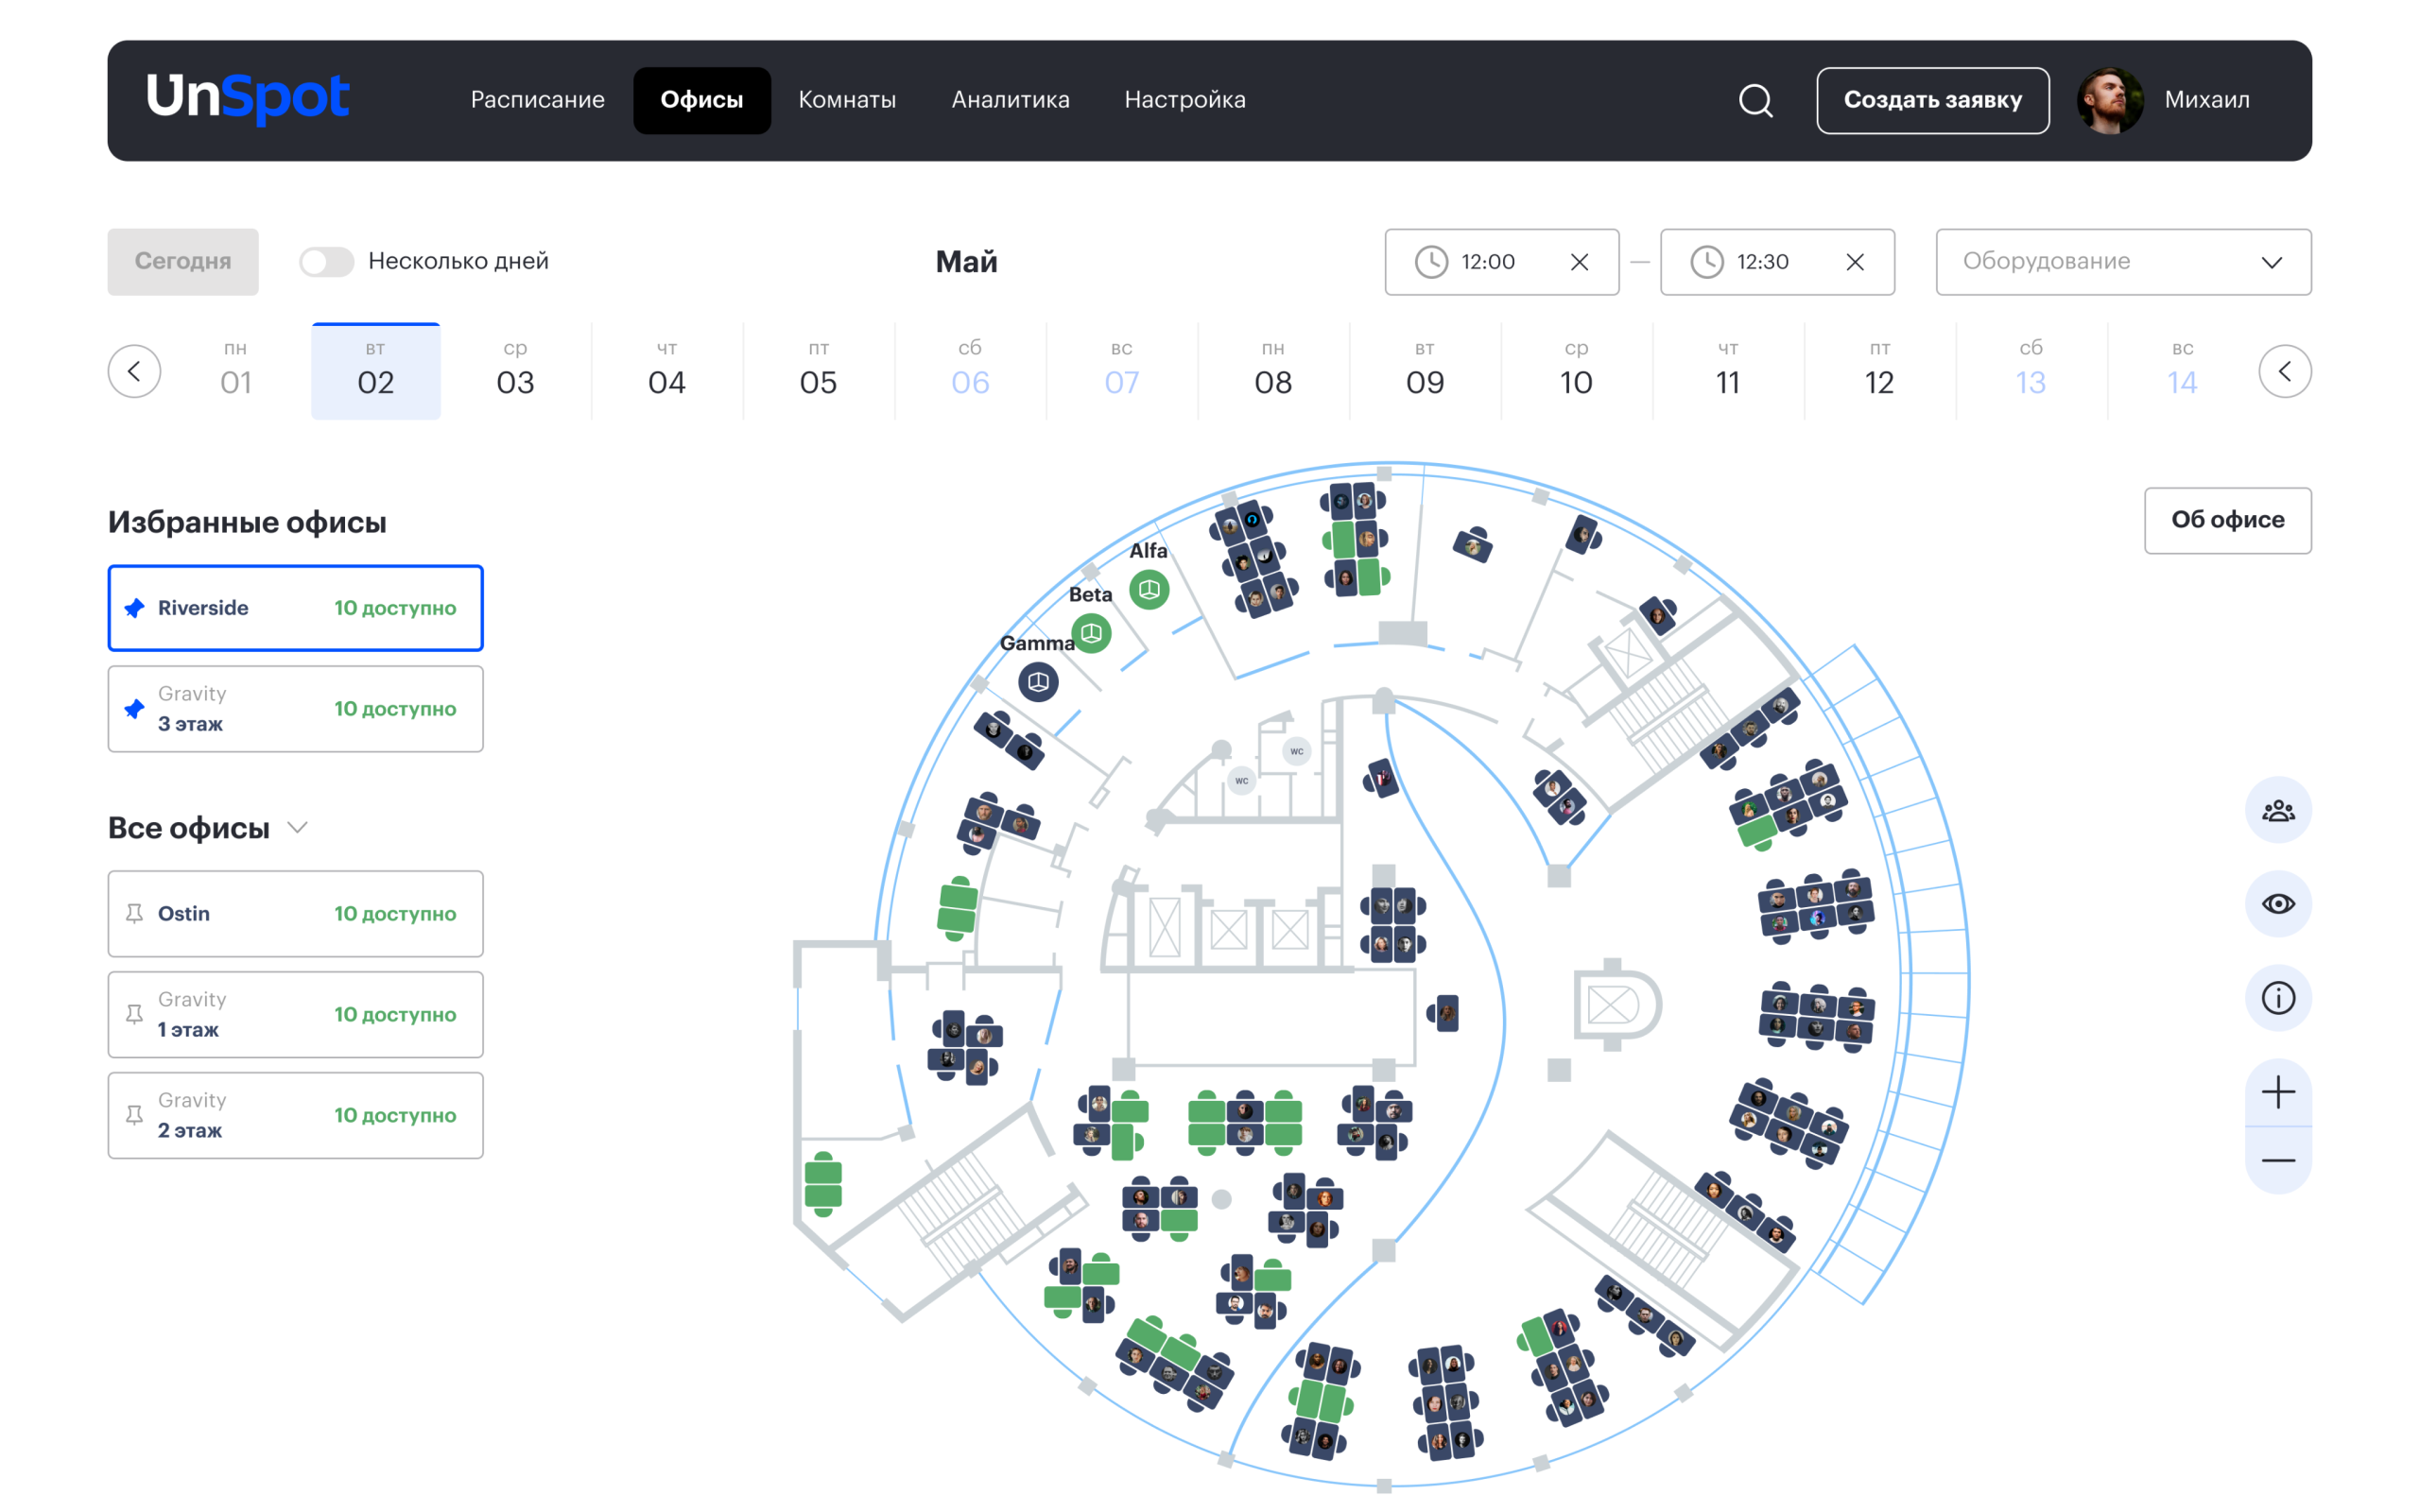Zoom in the map with plus

coord(2277,1092)
